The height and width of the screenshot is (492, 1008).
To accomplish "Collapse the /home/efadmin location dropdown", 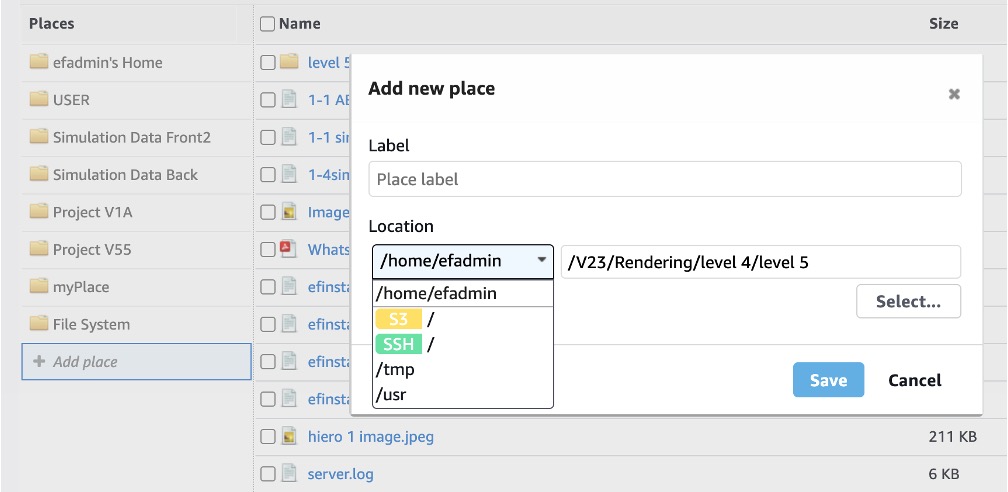I will tap(462, 262).
